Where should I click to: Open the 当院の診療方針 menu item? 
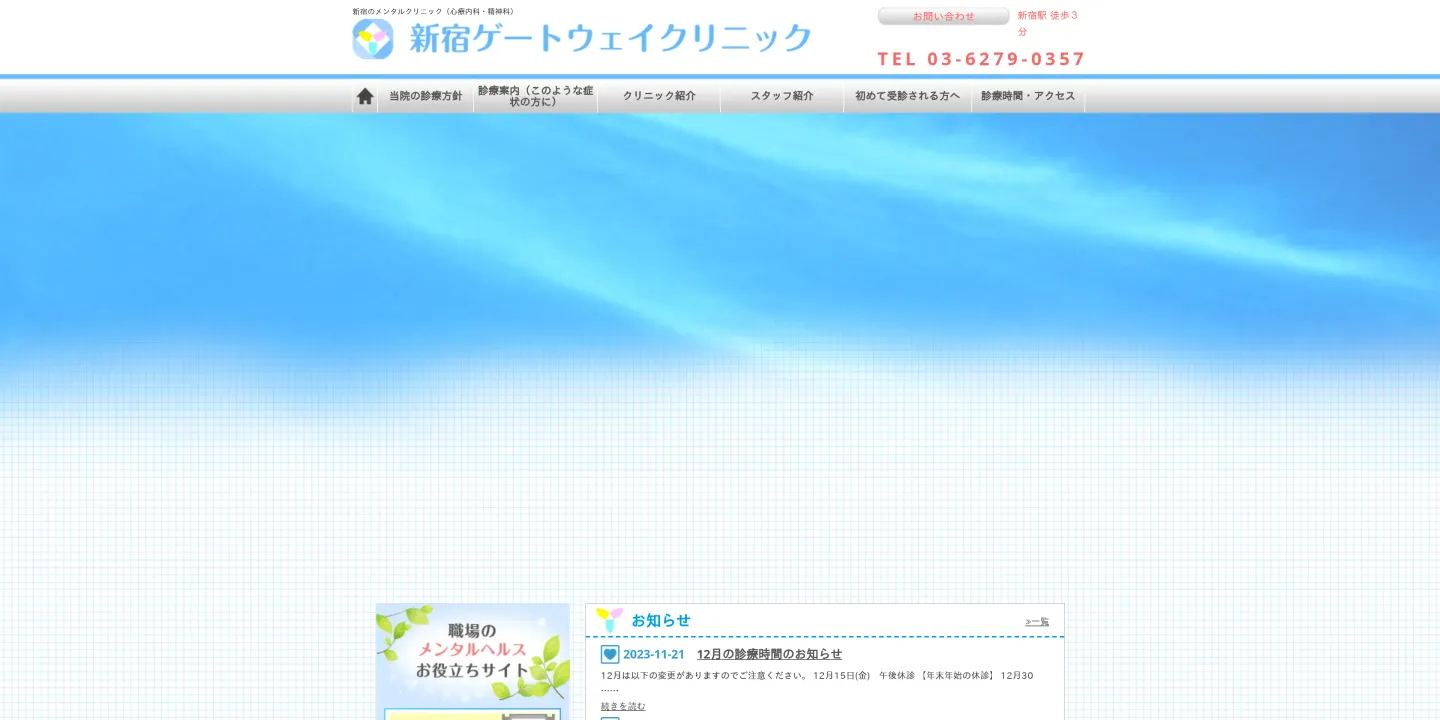425,96
